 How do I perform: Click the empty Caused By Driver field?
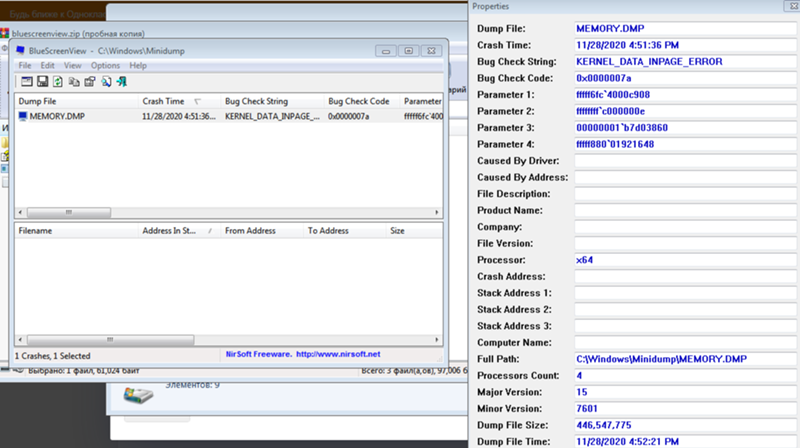[685, 161]
